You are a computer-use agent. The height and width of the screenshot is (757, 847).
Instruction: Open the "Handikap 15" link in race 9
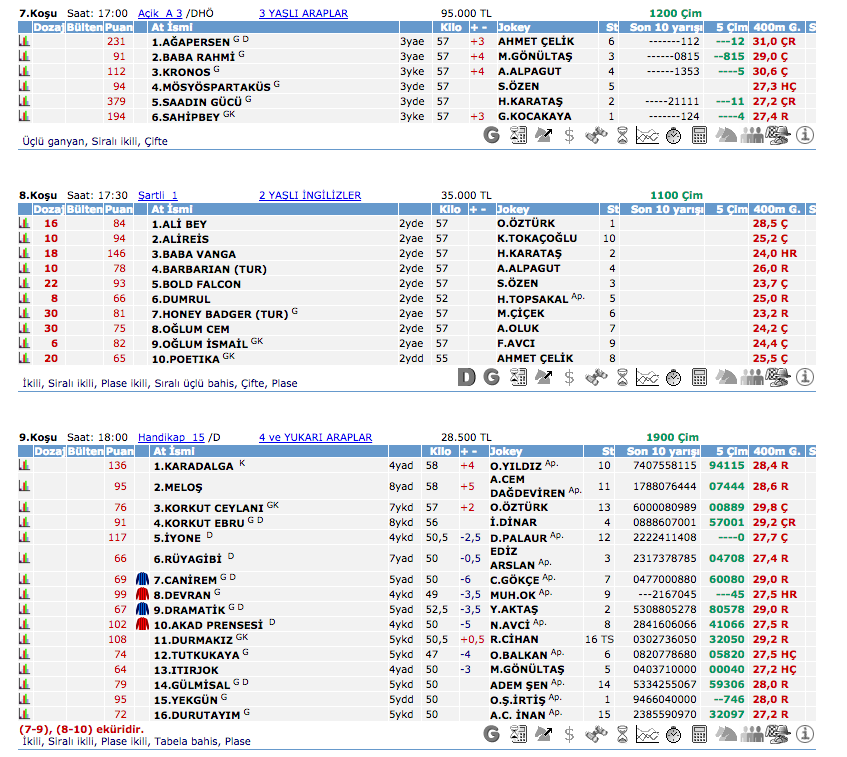(171, 437)
